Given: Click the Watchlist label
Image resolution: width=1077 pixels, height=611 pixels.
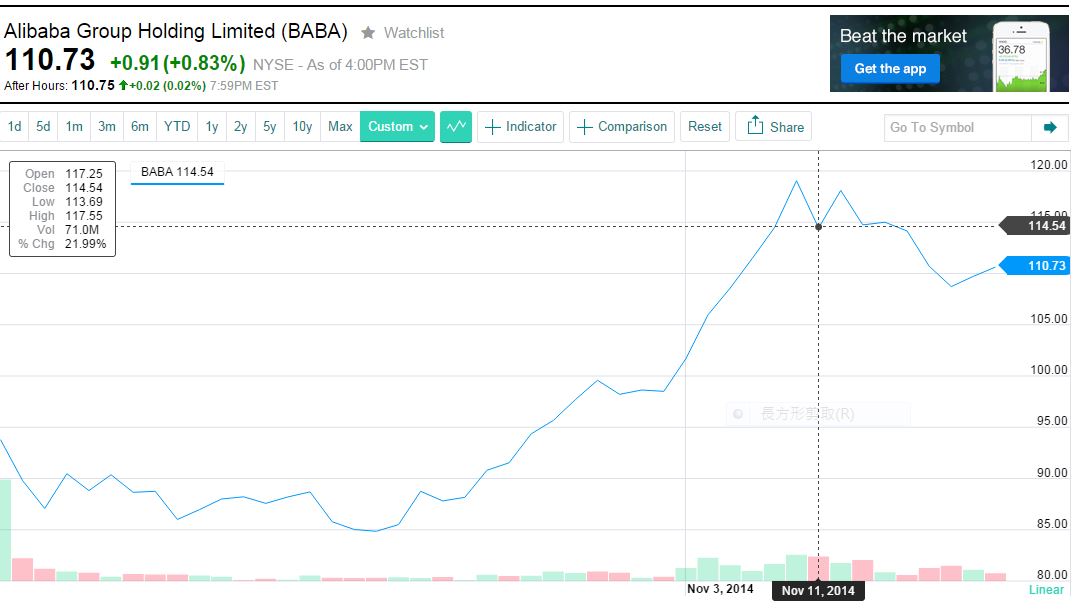Looking at the screenshot, I should coord(414,32).
